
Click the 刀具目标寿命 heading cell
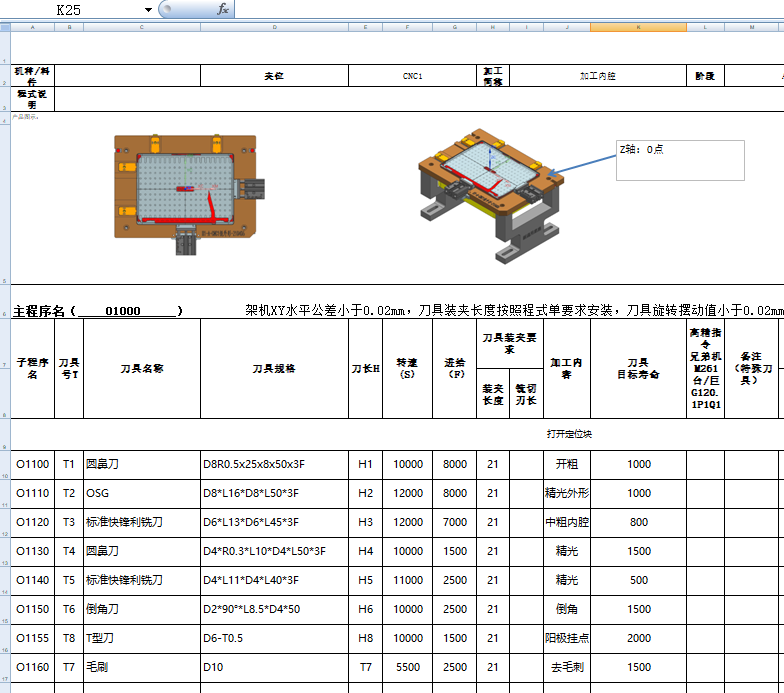point(638,368)
